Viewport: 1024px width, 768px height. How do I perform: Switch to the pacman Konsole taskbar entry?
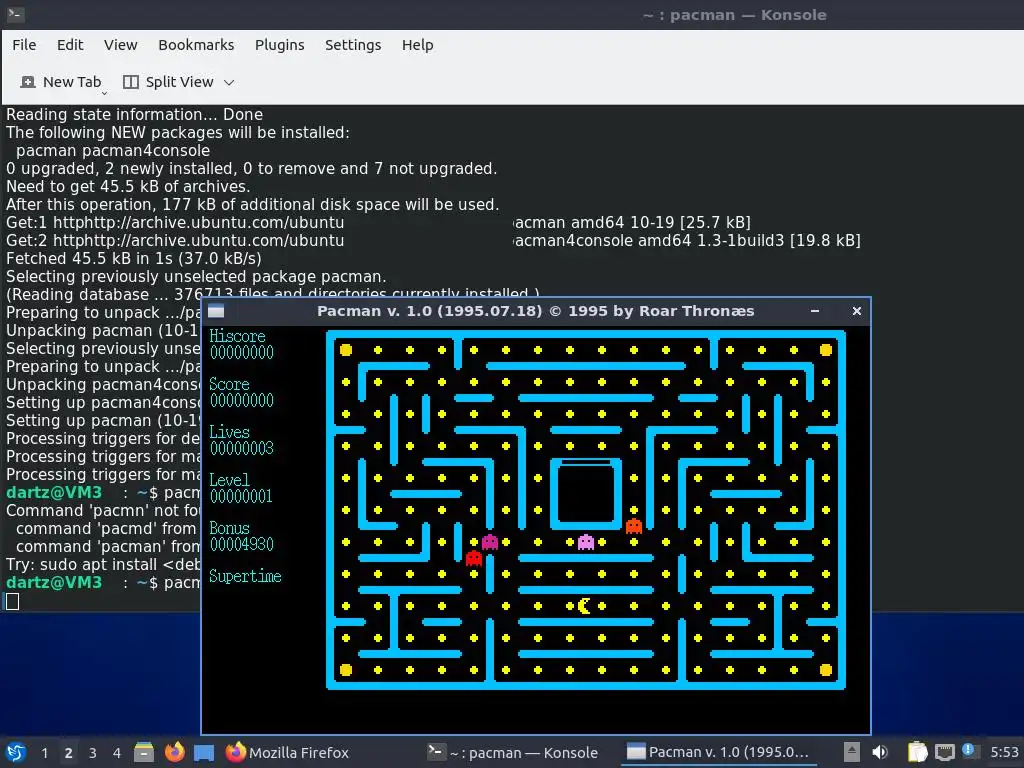(512, 752)
